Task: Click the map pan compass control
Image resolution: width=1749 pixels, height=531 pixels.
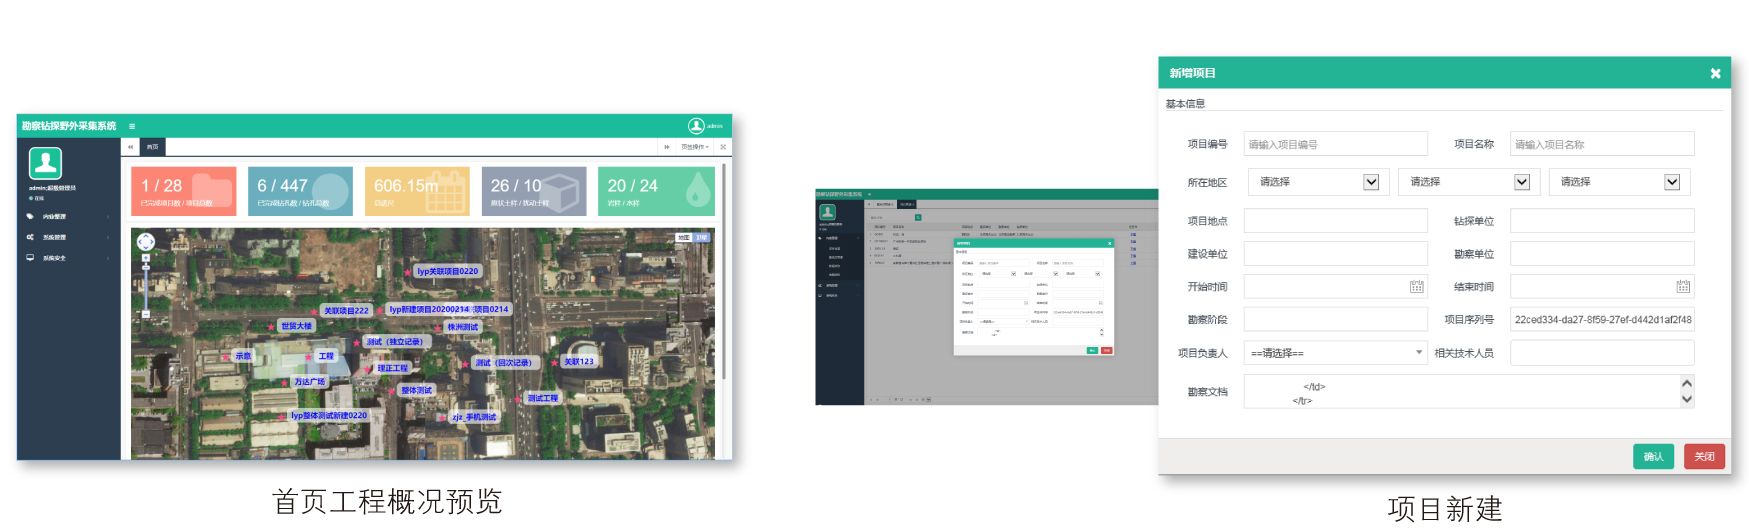Action: pyautogui.click(x=146, y=242)
